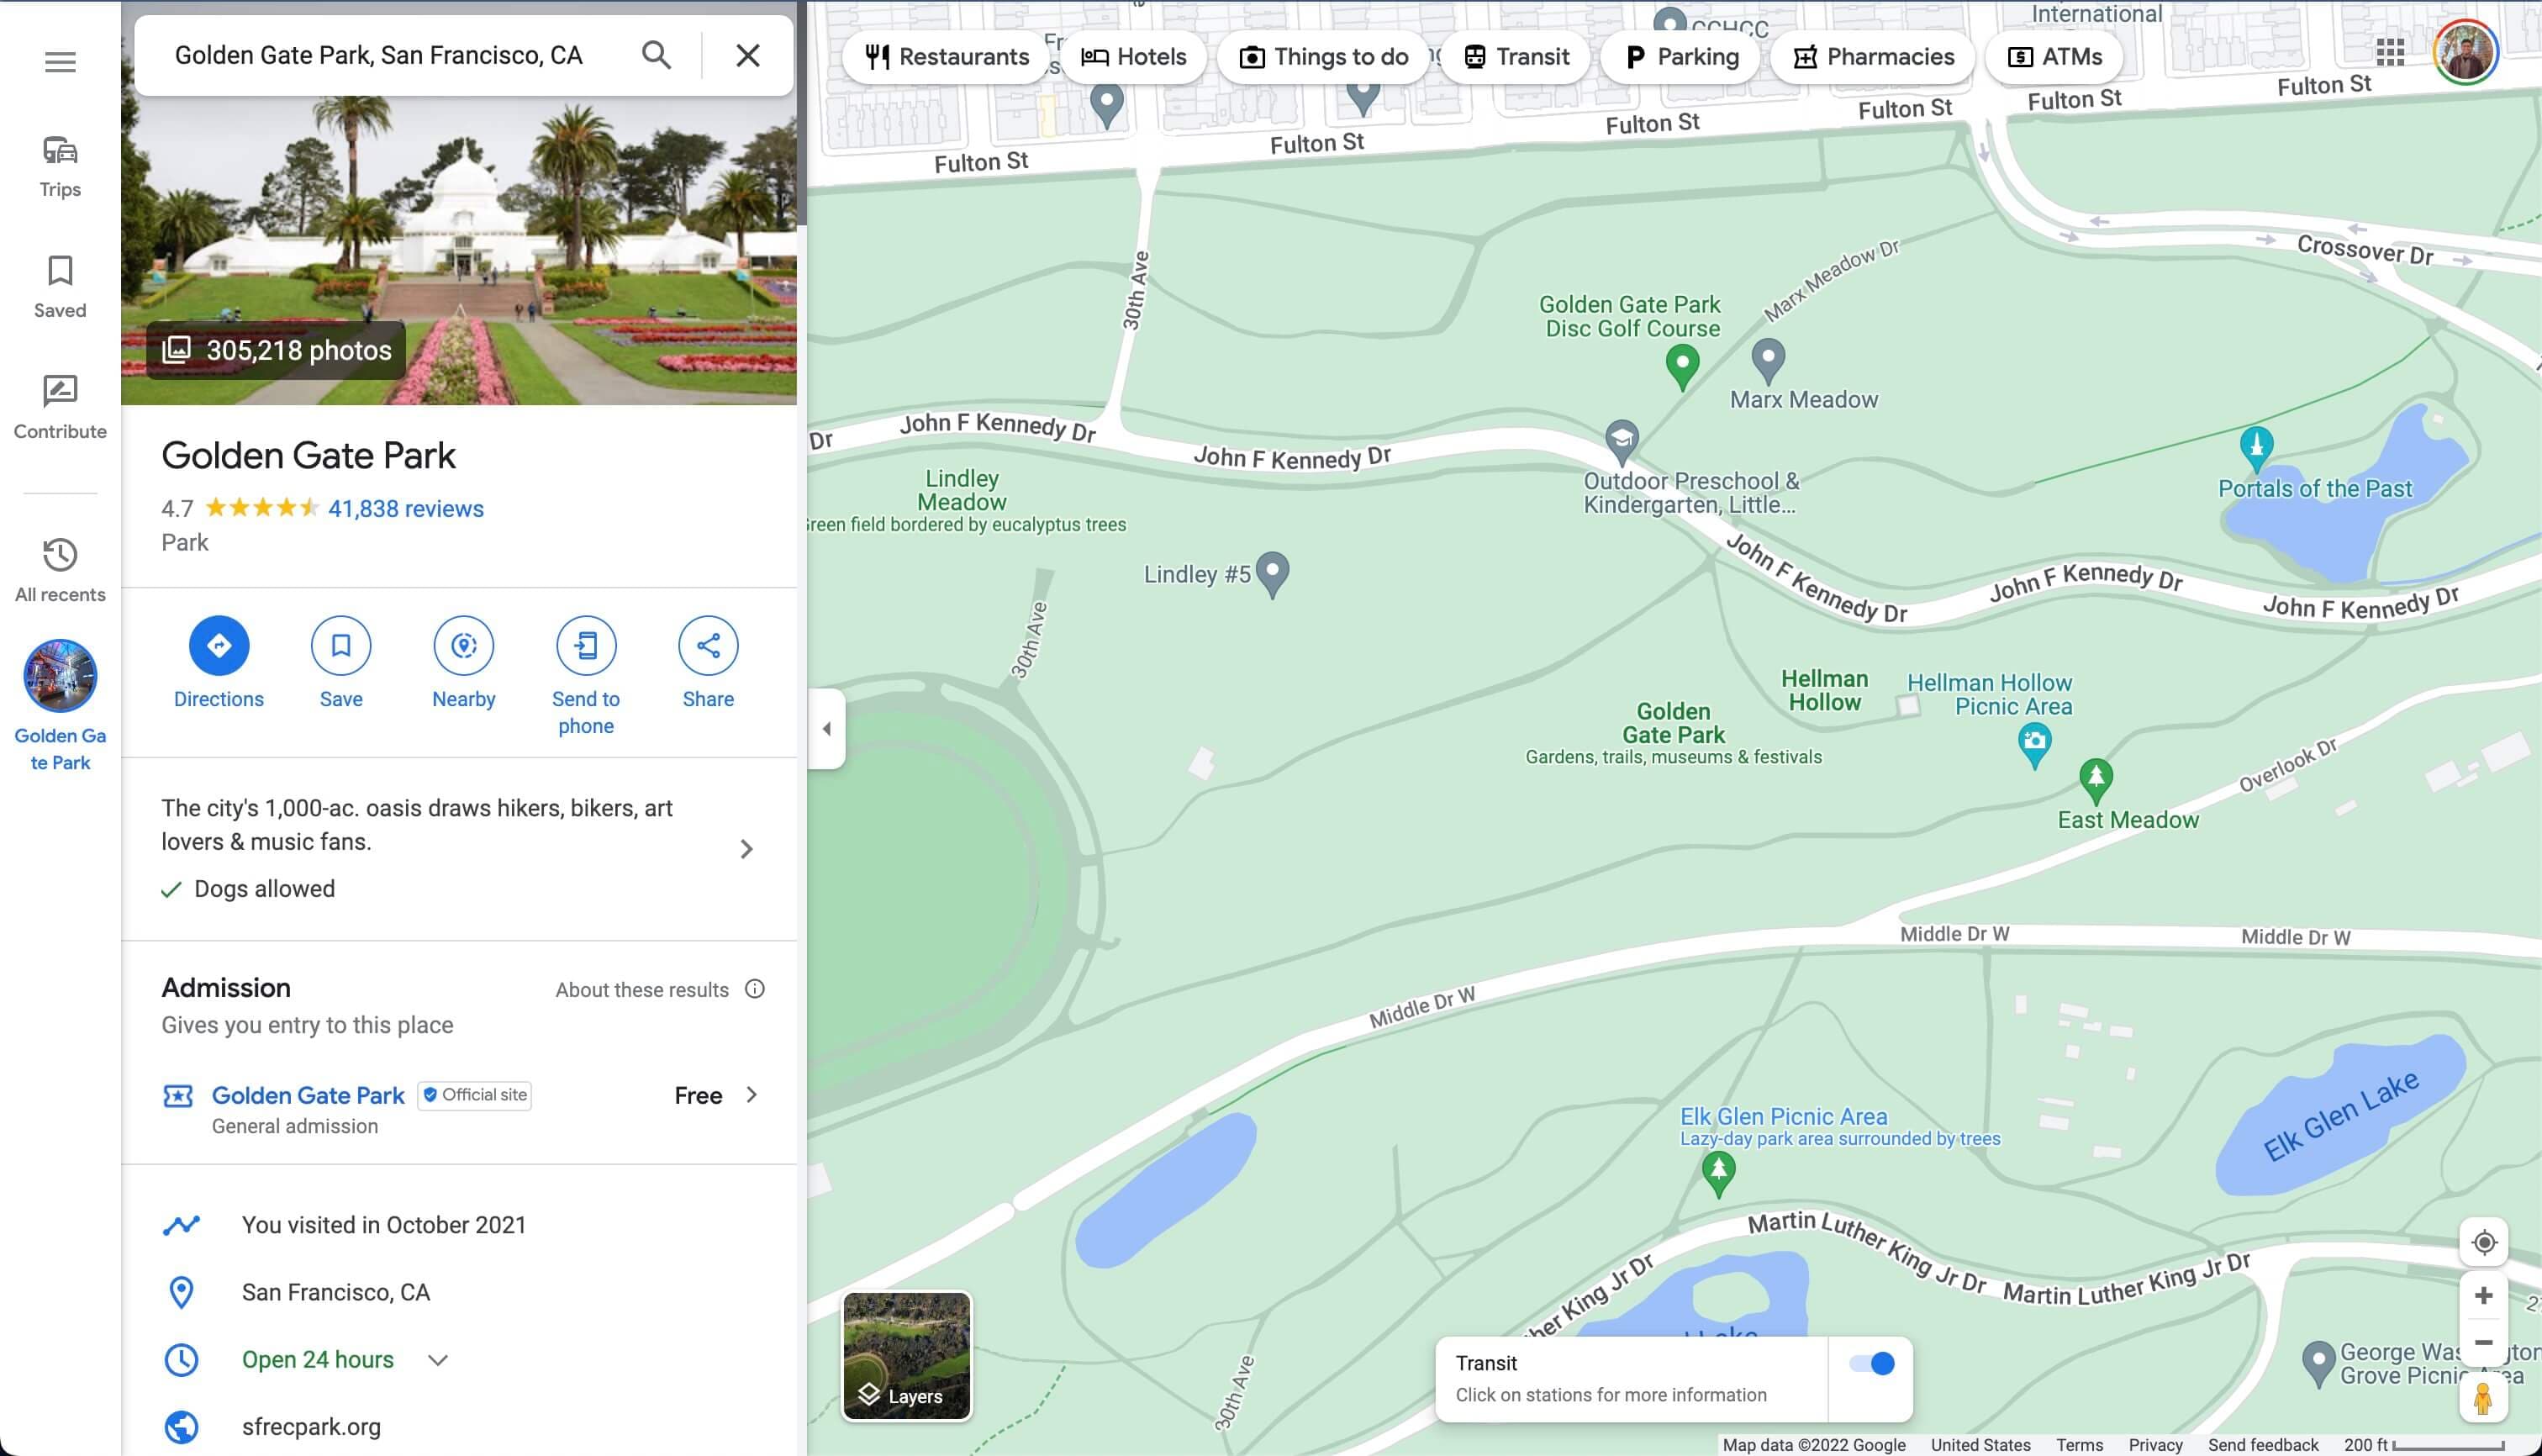Image resolution: width=2542 pixels, height=1456 pixels.
Task: Clear search with the X icon
Action: [748, 55]
